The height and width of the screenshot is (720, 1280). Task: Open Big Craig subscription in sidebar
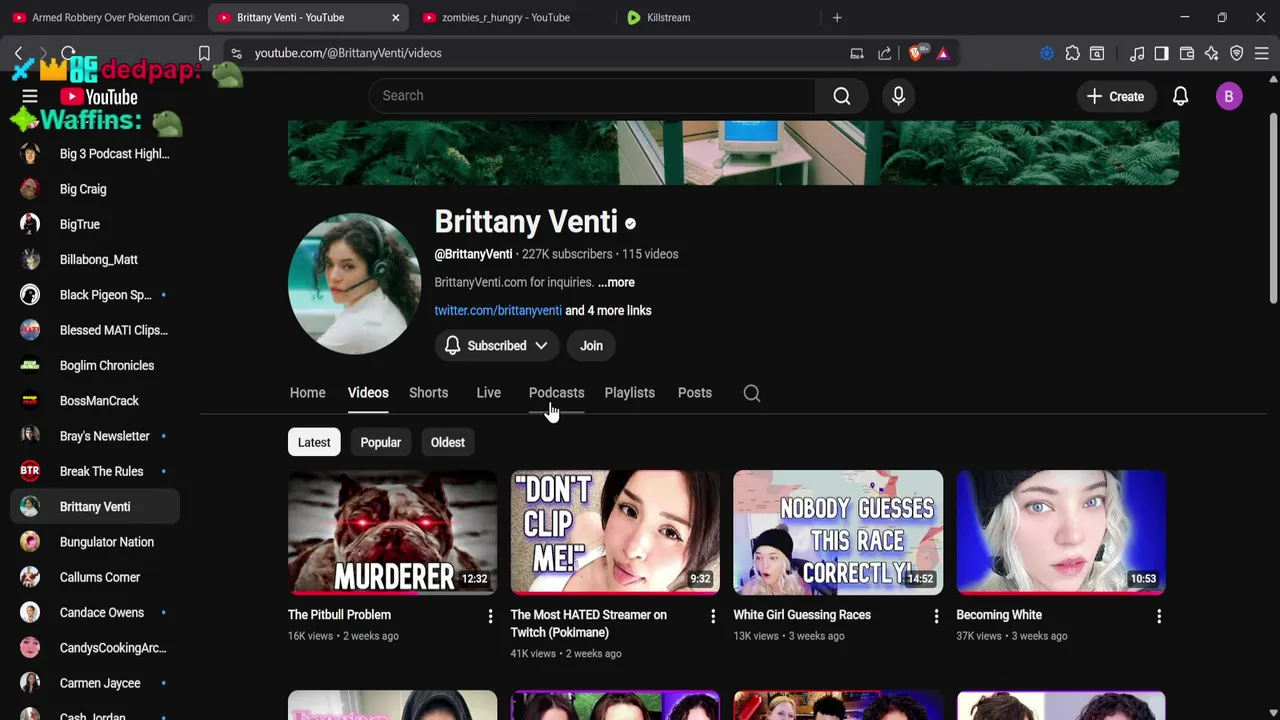click(x=95, y=189)
